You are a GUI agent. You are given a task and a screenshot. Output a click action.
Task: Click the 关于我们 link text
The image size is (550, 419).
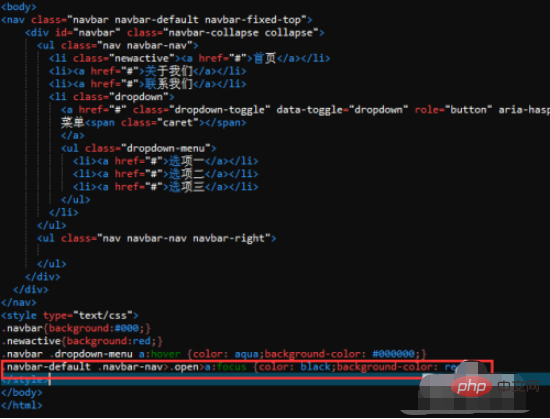(169, 71)
